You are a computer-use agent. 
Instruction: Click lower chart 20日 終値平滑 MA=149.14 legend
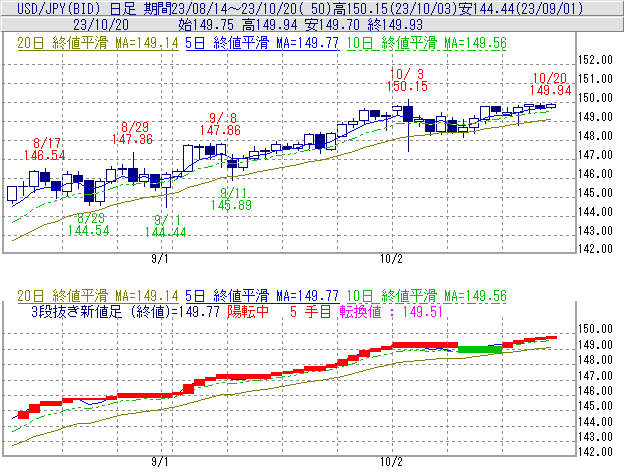click(x=98, y=296)
